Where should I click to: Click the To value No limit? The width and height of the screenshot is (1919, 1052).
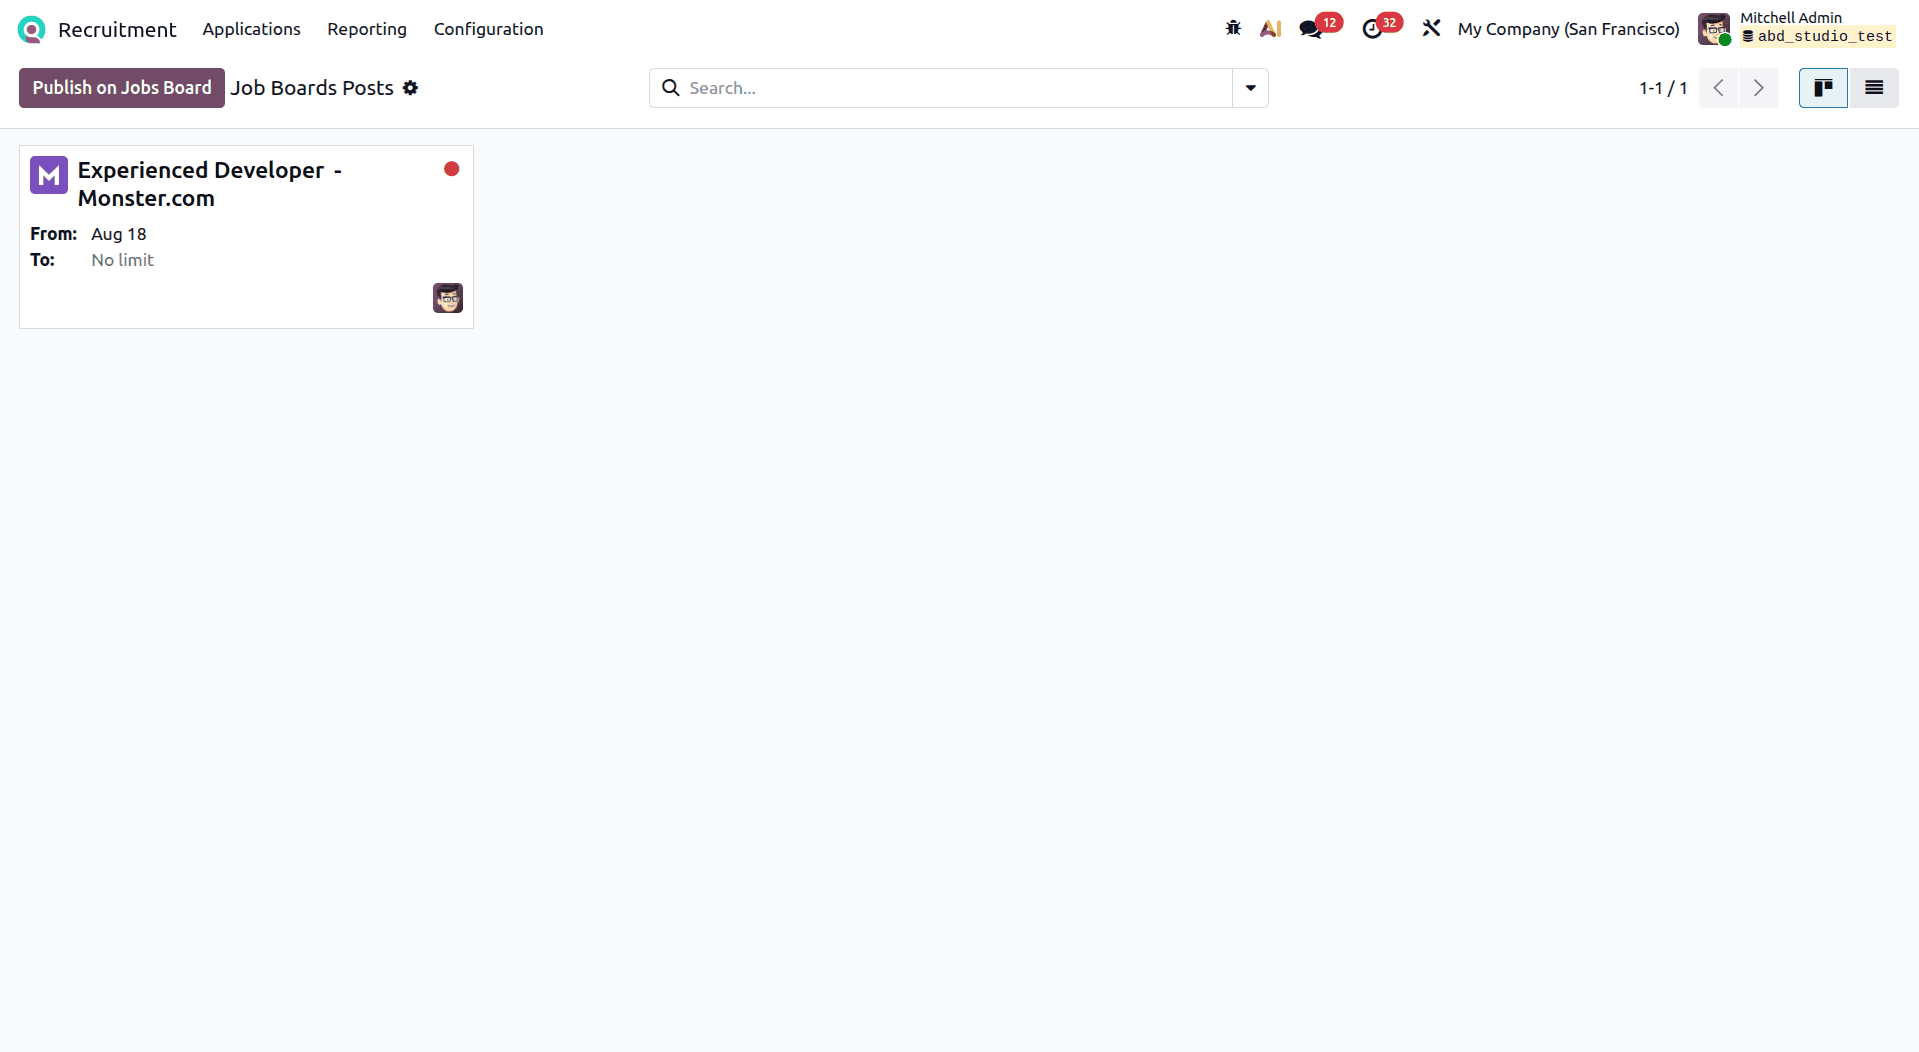(122, 260)
